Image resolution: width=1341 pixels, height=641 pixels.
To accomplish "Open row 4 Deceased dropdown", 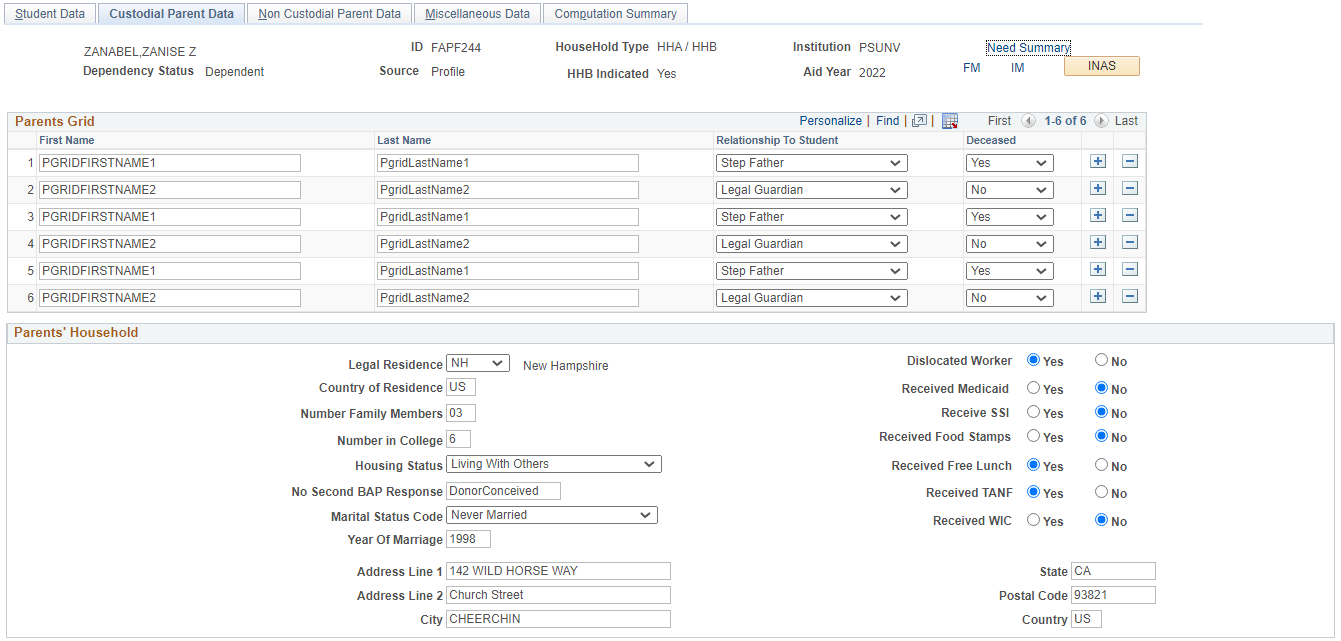I will click(1010, 244).
